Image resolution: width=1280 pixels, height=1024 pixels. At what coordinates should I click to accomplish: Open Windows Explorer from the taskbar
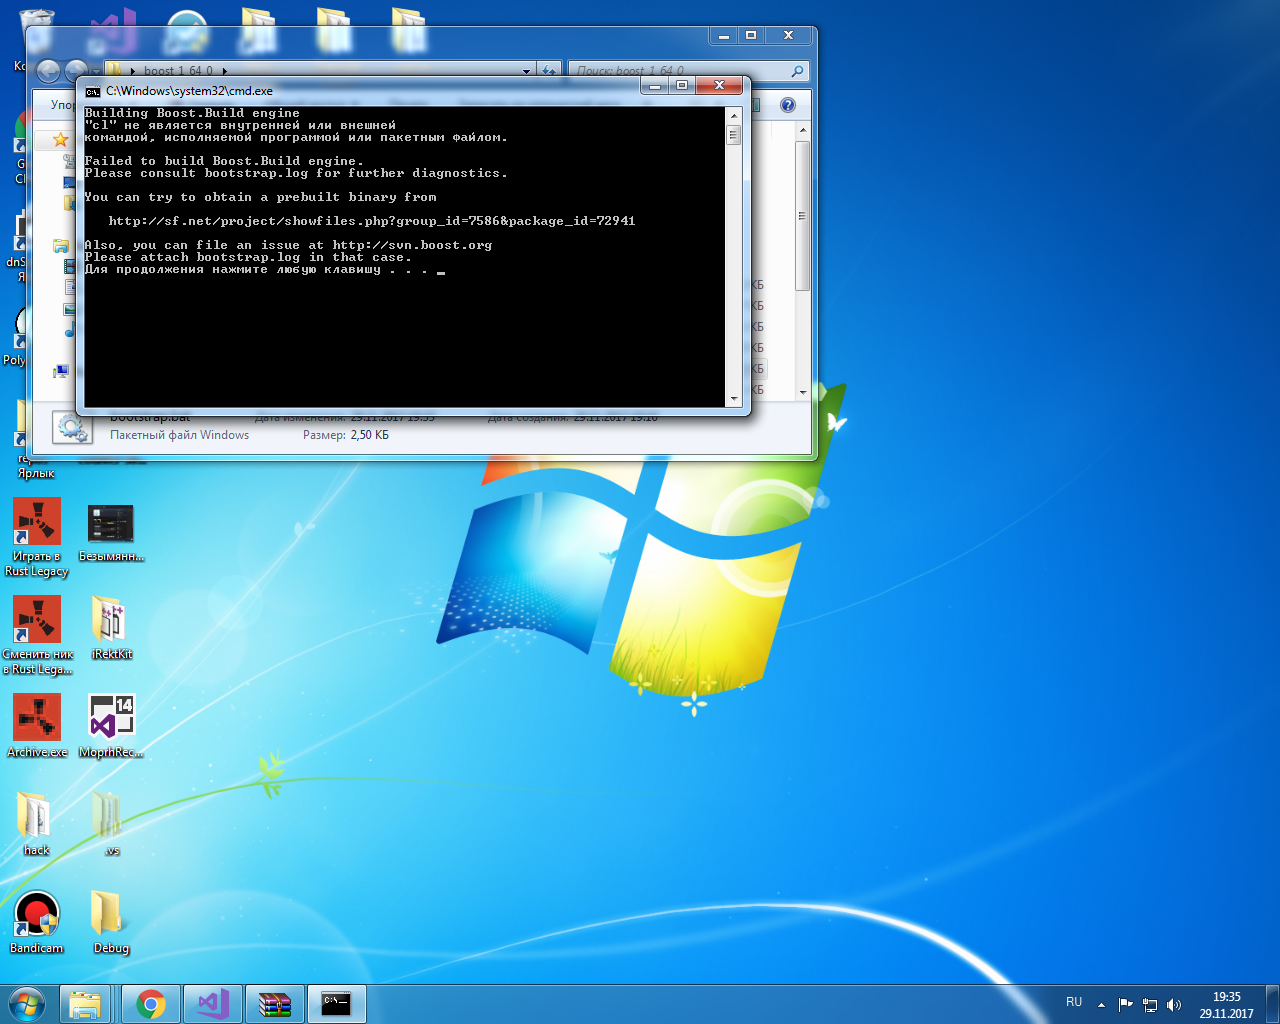(x=85, y=1004)
